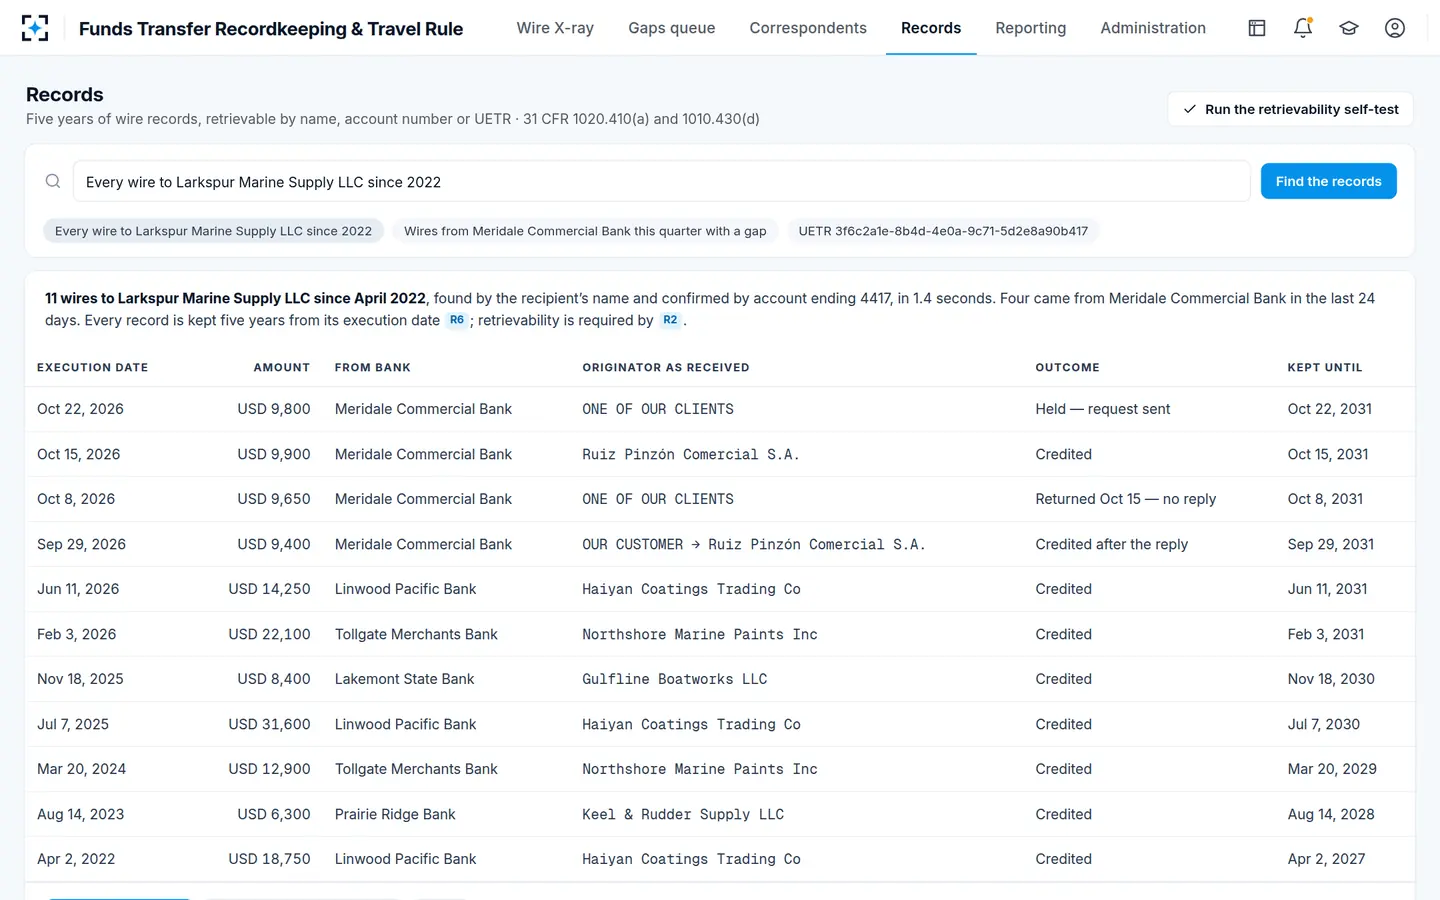Open the Feb 3, 2026 wire row
1440x900 pixels.
click(x=720, y=634)
